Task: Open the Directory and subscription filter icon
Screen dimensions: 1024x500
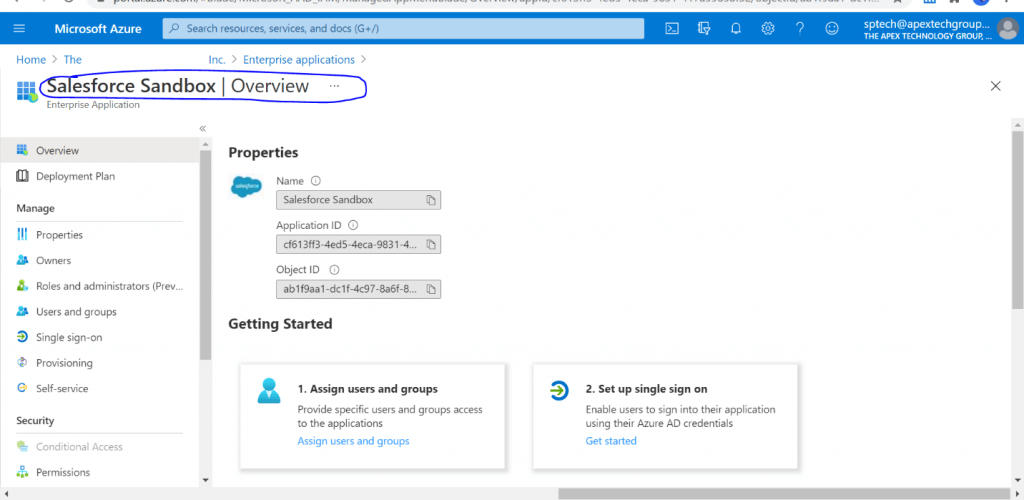Action: coord(703,29)
